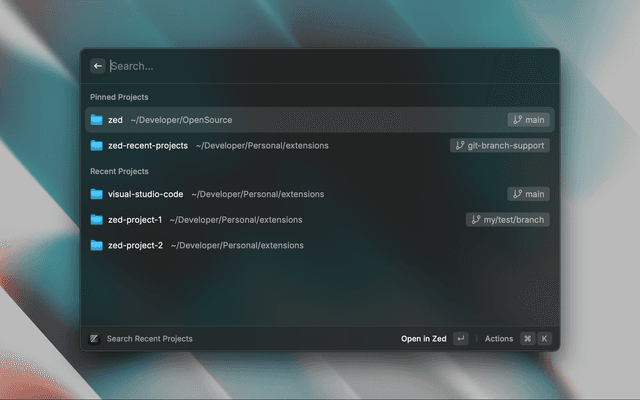Screen dimensions: 640x400
Task: Click the Enter key icon in footer
Action: tap(460, 339)
